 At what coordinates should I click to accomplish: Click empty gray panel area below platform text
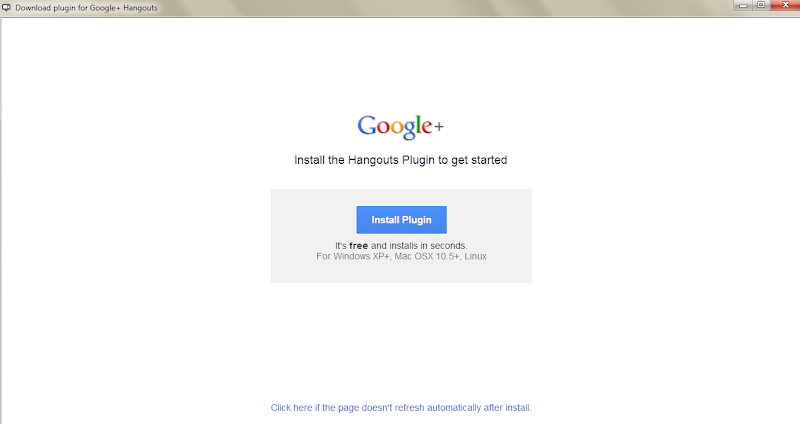coord(401,272)
